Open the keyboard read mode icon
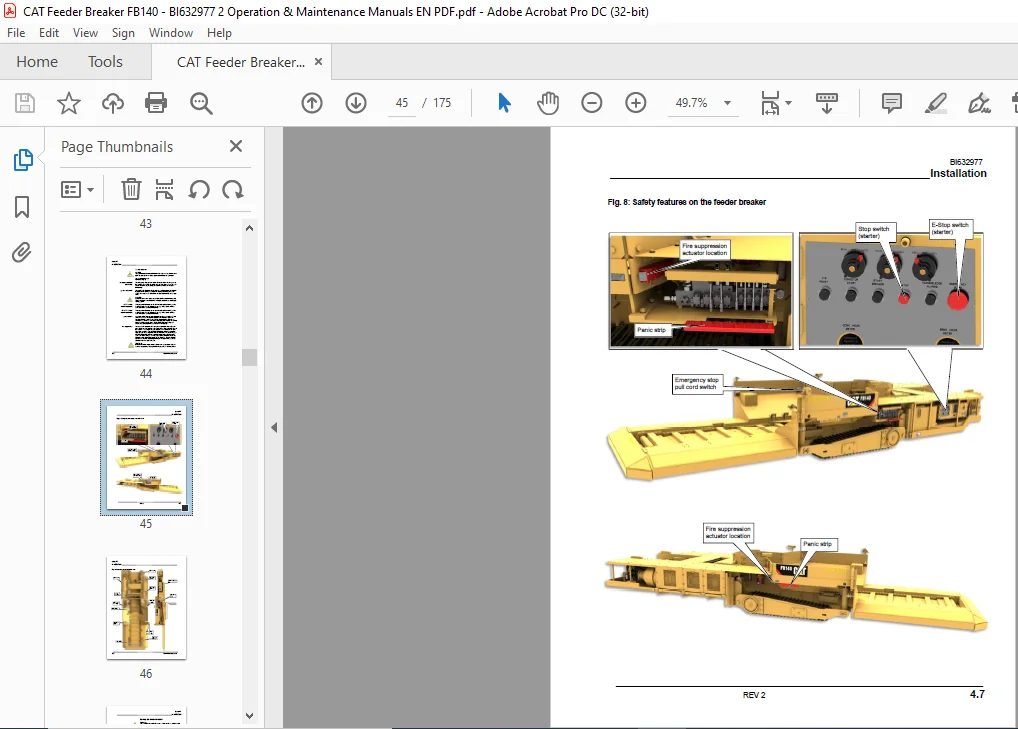The width and height of the screenshot is (1018, 729). click(826, 103)
